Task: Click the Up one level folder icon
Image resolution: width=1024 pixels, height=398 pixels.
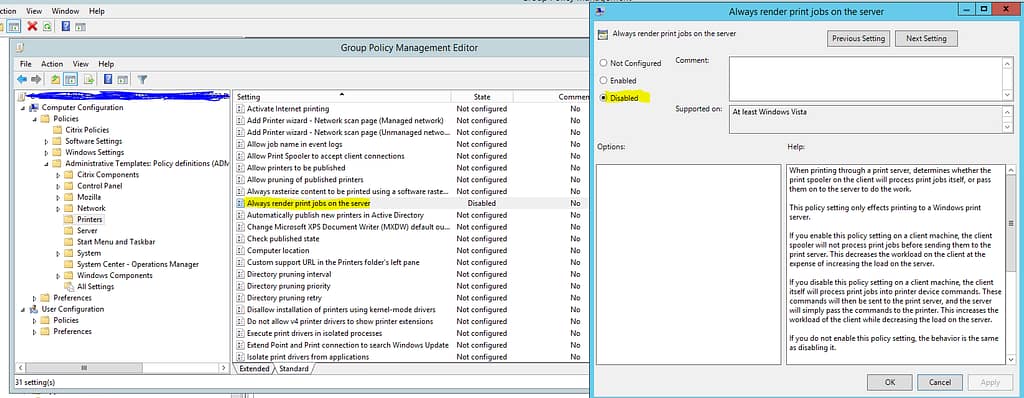Action: coord(56,79)
